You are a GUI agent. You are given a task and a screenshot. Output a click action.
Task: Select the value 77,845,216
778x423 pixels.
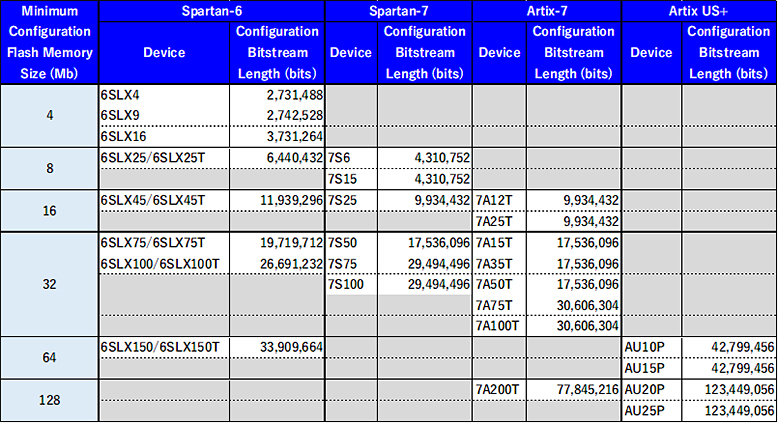pyautogui.click(x=587, y=390)
